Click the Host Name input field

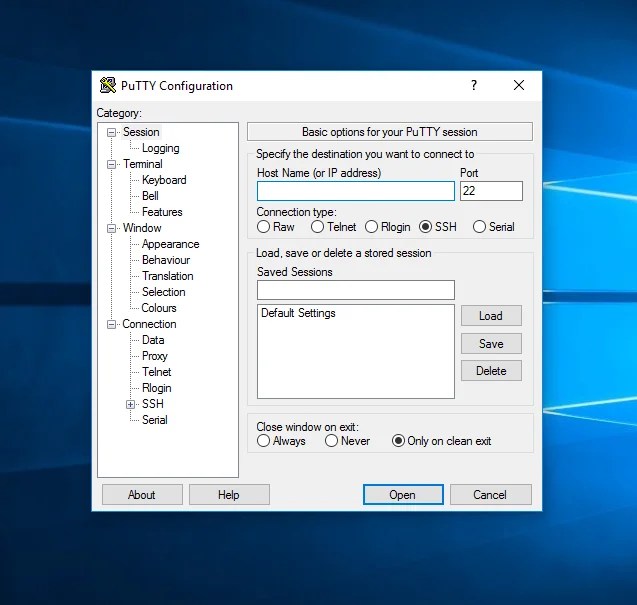tap(355, 191)
